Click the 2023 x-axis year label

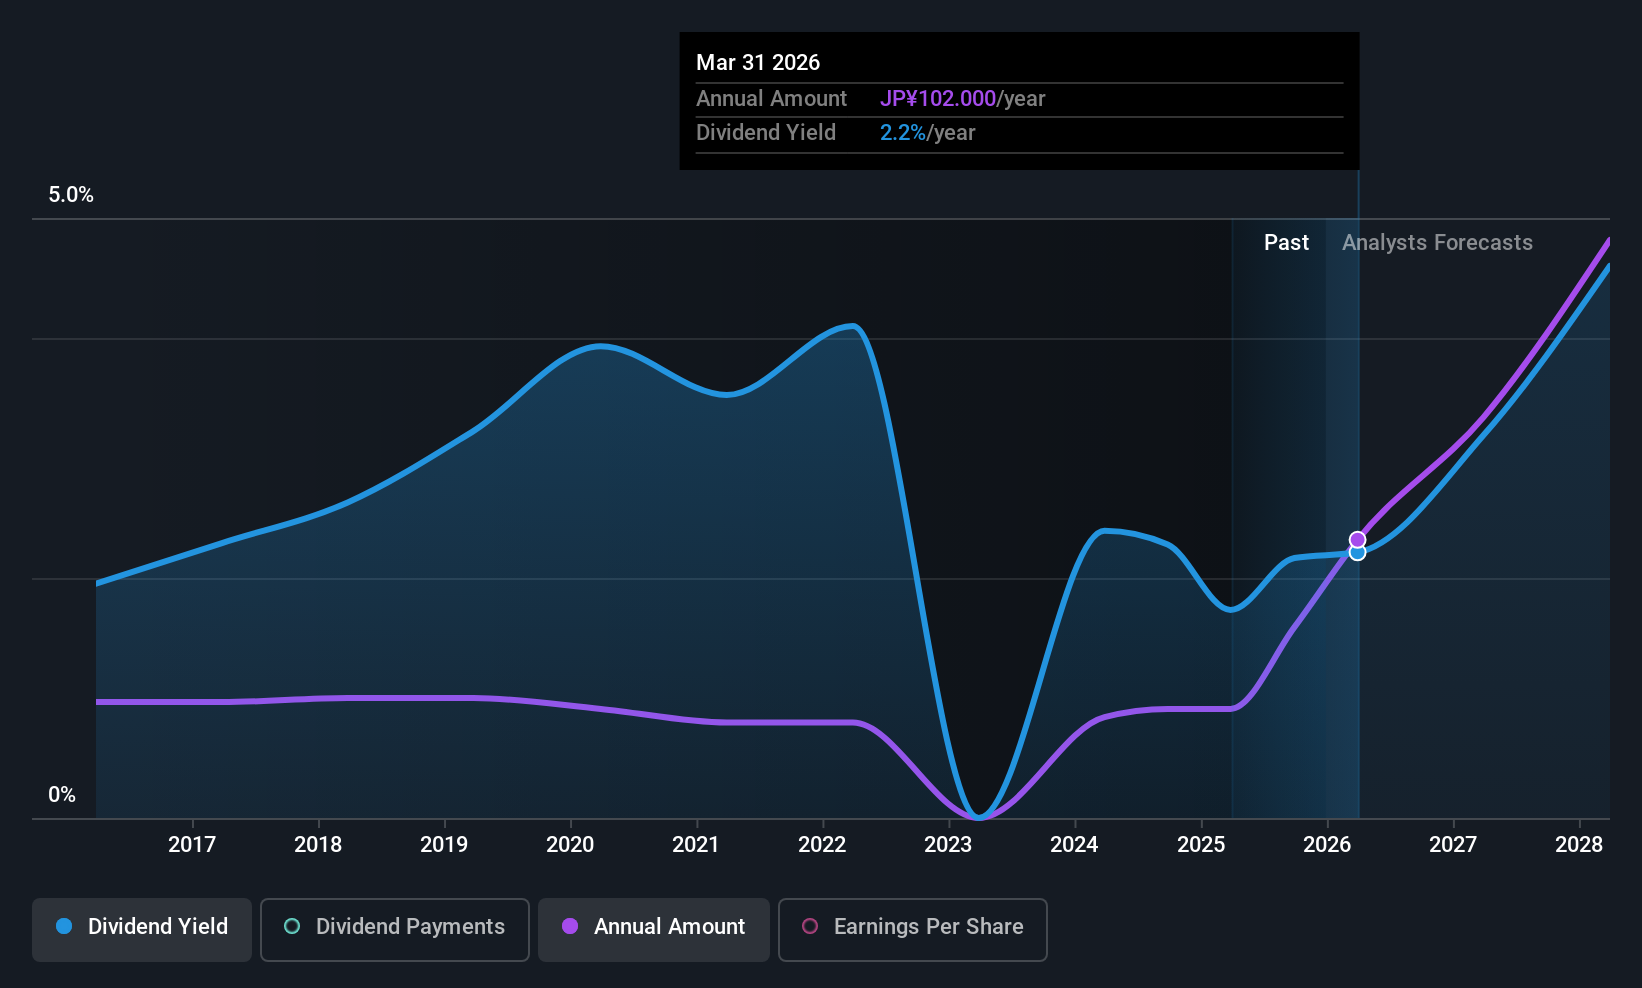coord(948,844)
